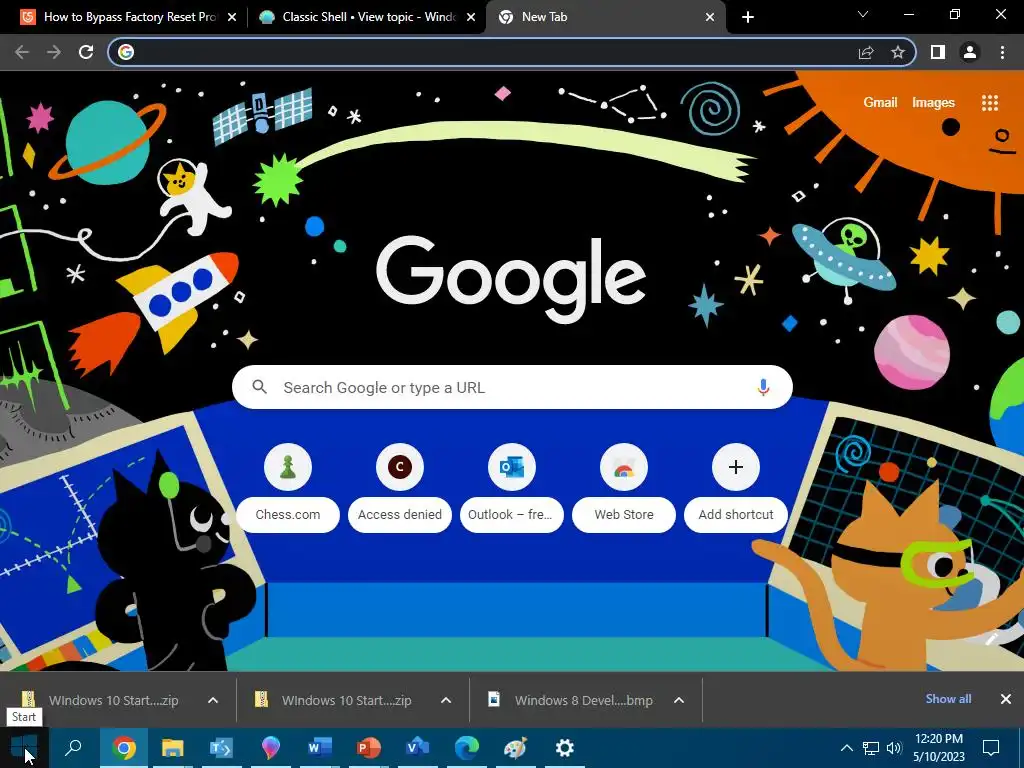Image resolution: width=1024 pixels, height=768 pixels.
Task: Open File Explorer from taskbar
Action: 172,748
